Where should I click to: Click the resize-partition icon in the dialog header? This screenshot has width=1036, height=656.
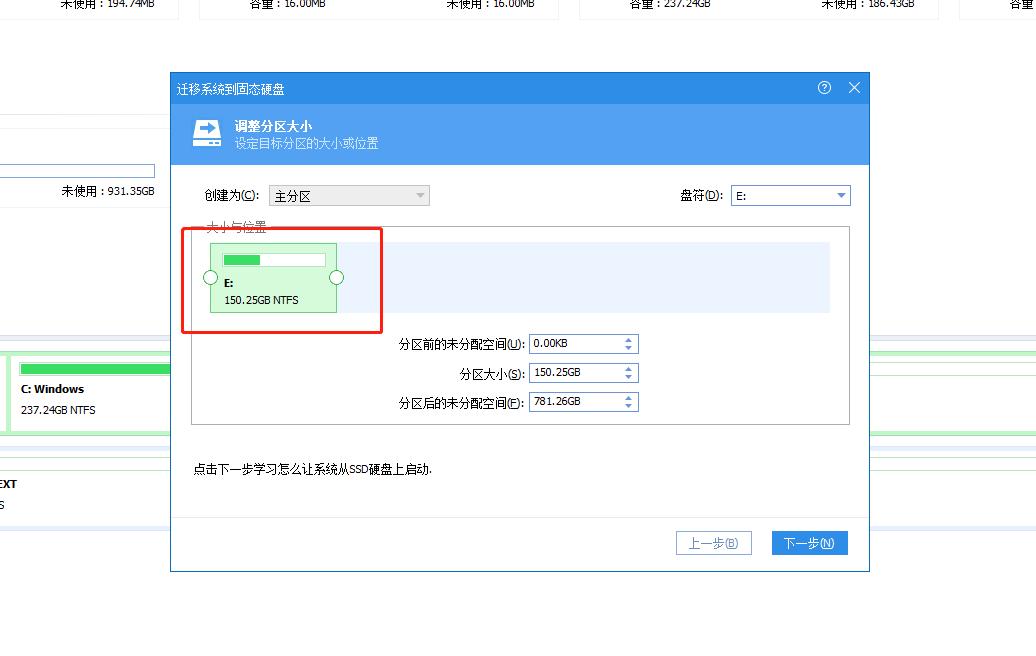(x=205, y=132)
